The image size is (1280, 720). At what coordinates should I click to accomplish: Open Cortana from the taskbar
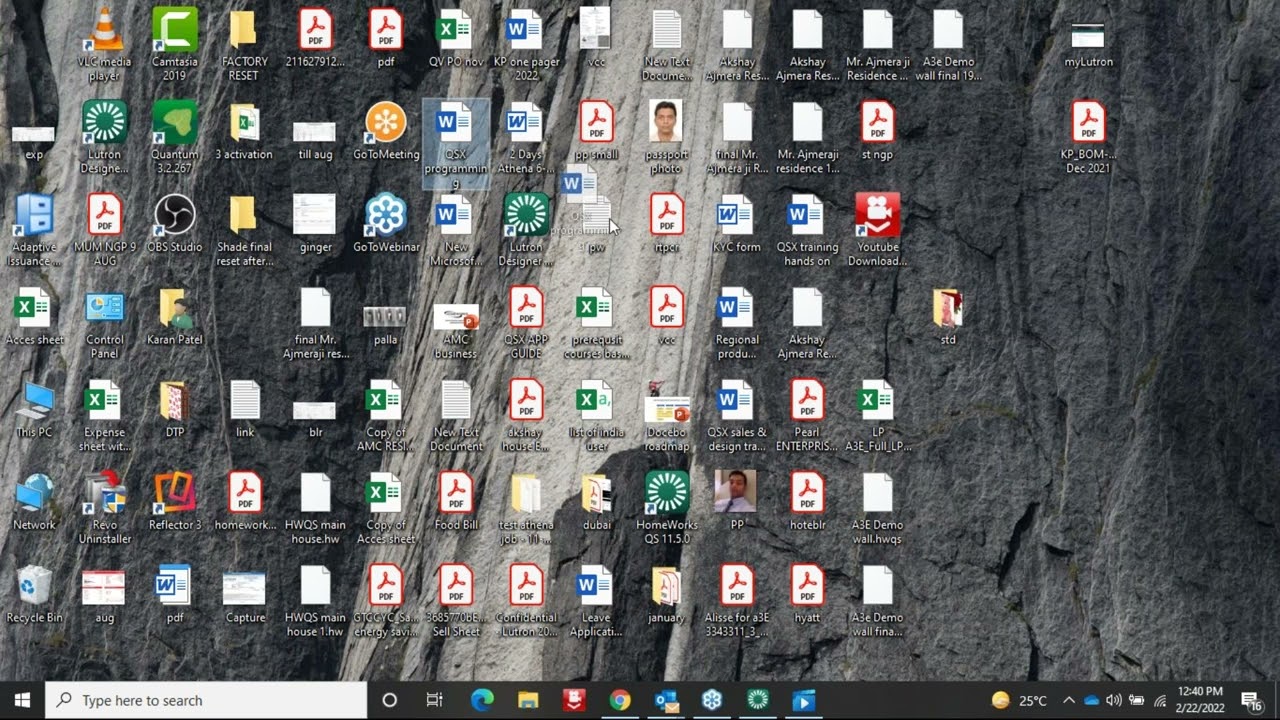click(390, 700)
